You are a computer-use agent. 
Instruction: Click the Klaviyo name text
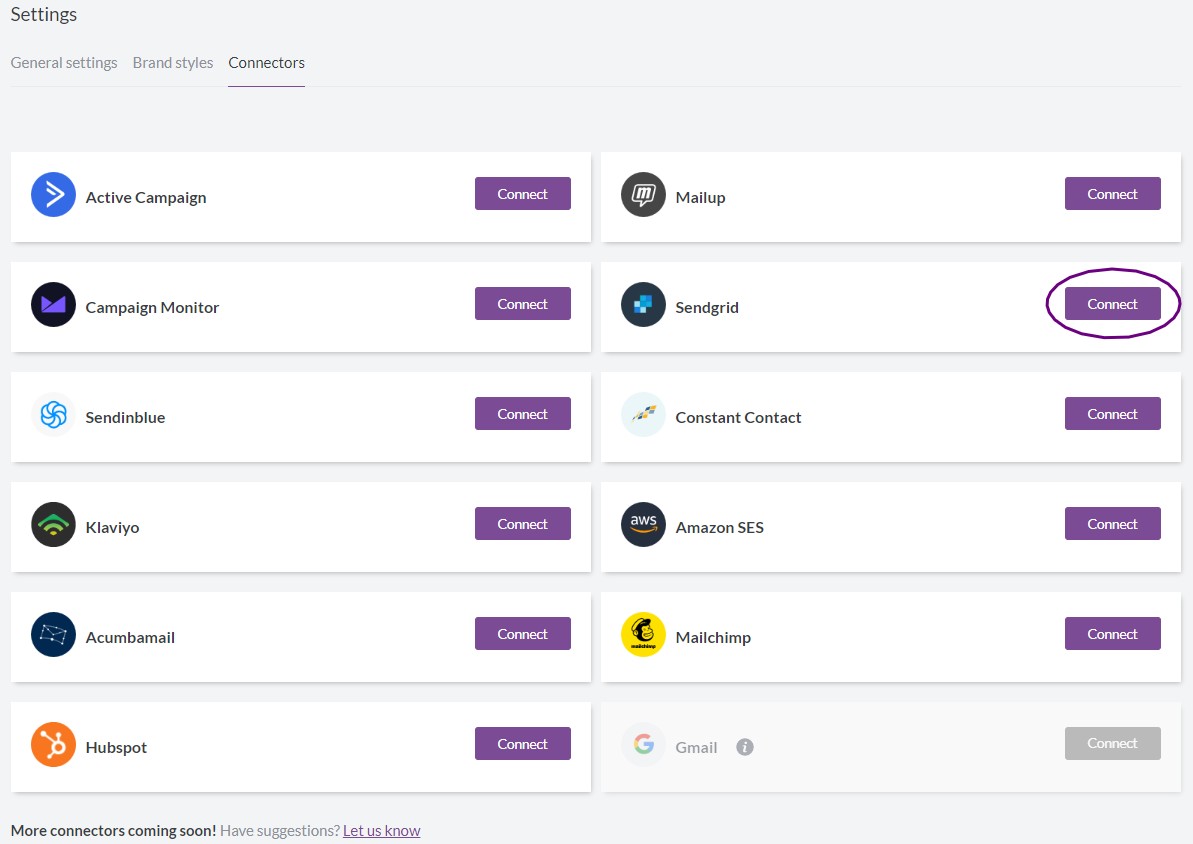113,527
